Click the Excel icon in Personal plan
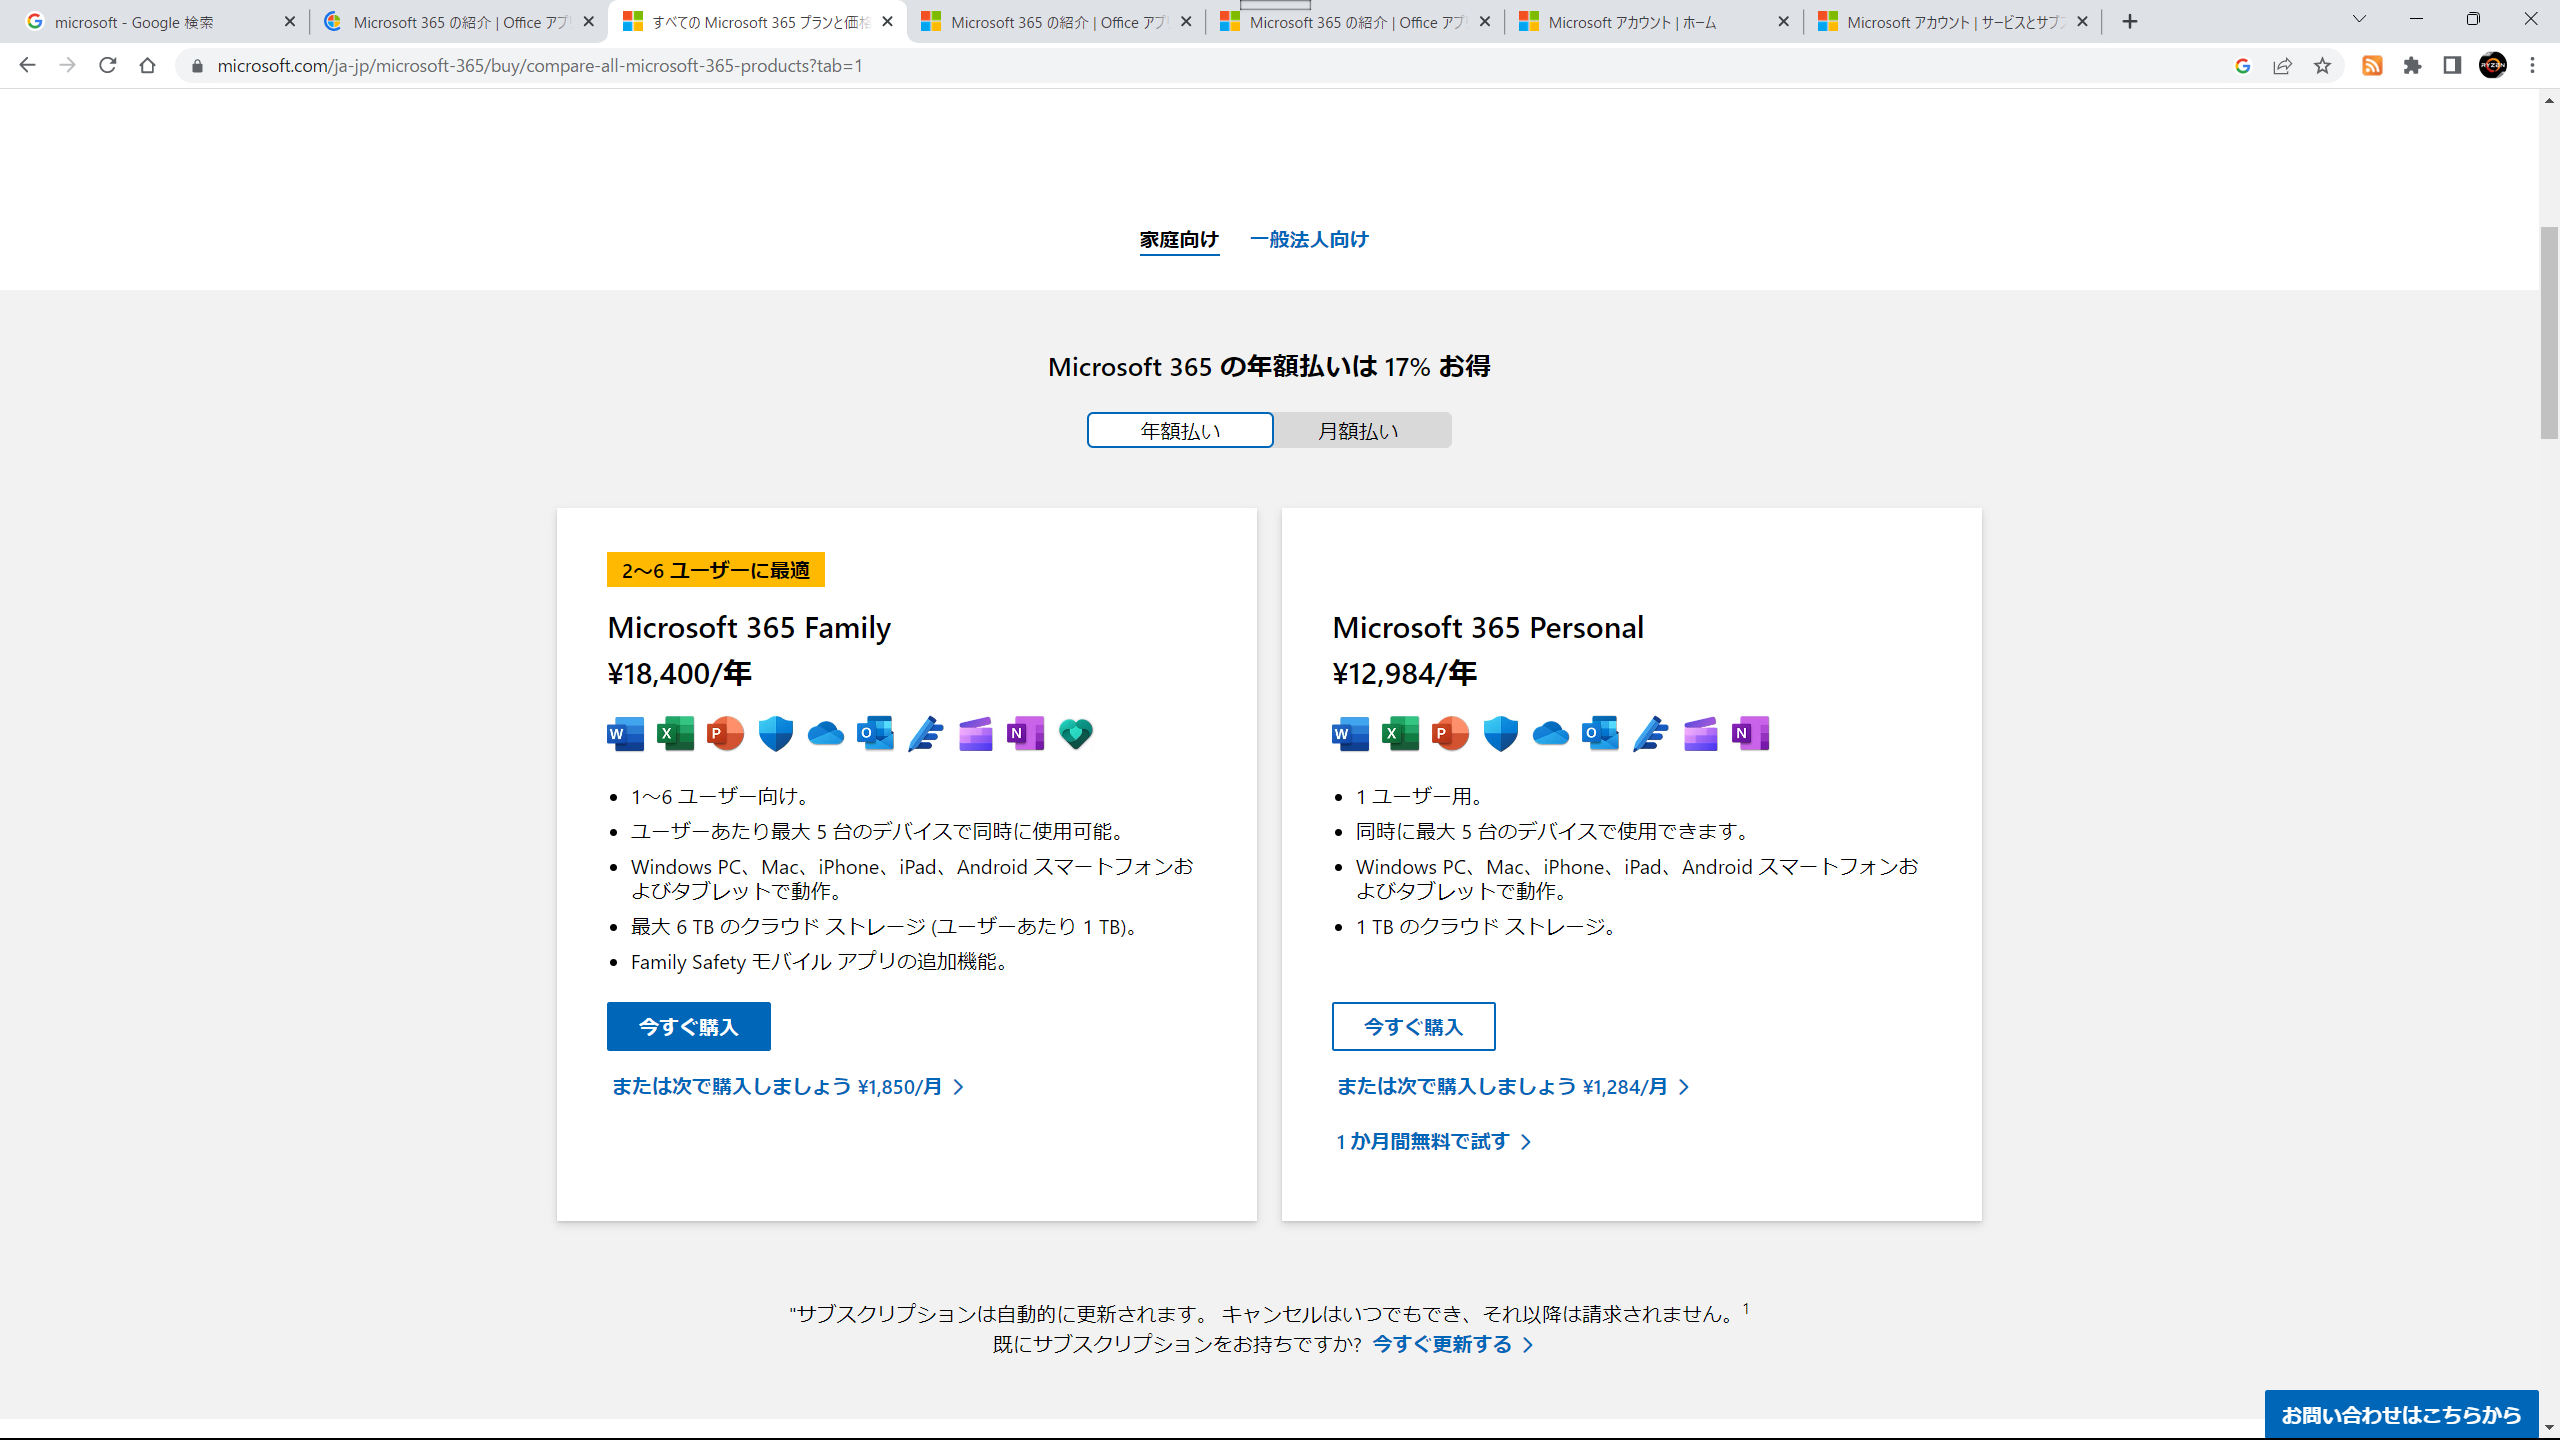Viewport: 2560px width, 1440px height. tap(1401, 734)
